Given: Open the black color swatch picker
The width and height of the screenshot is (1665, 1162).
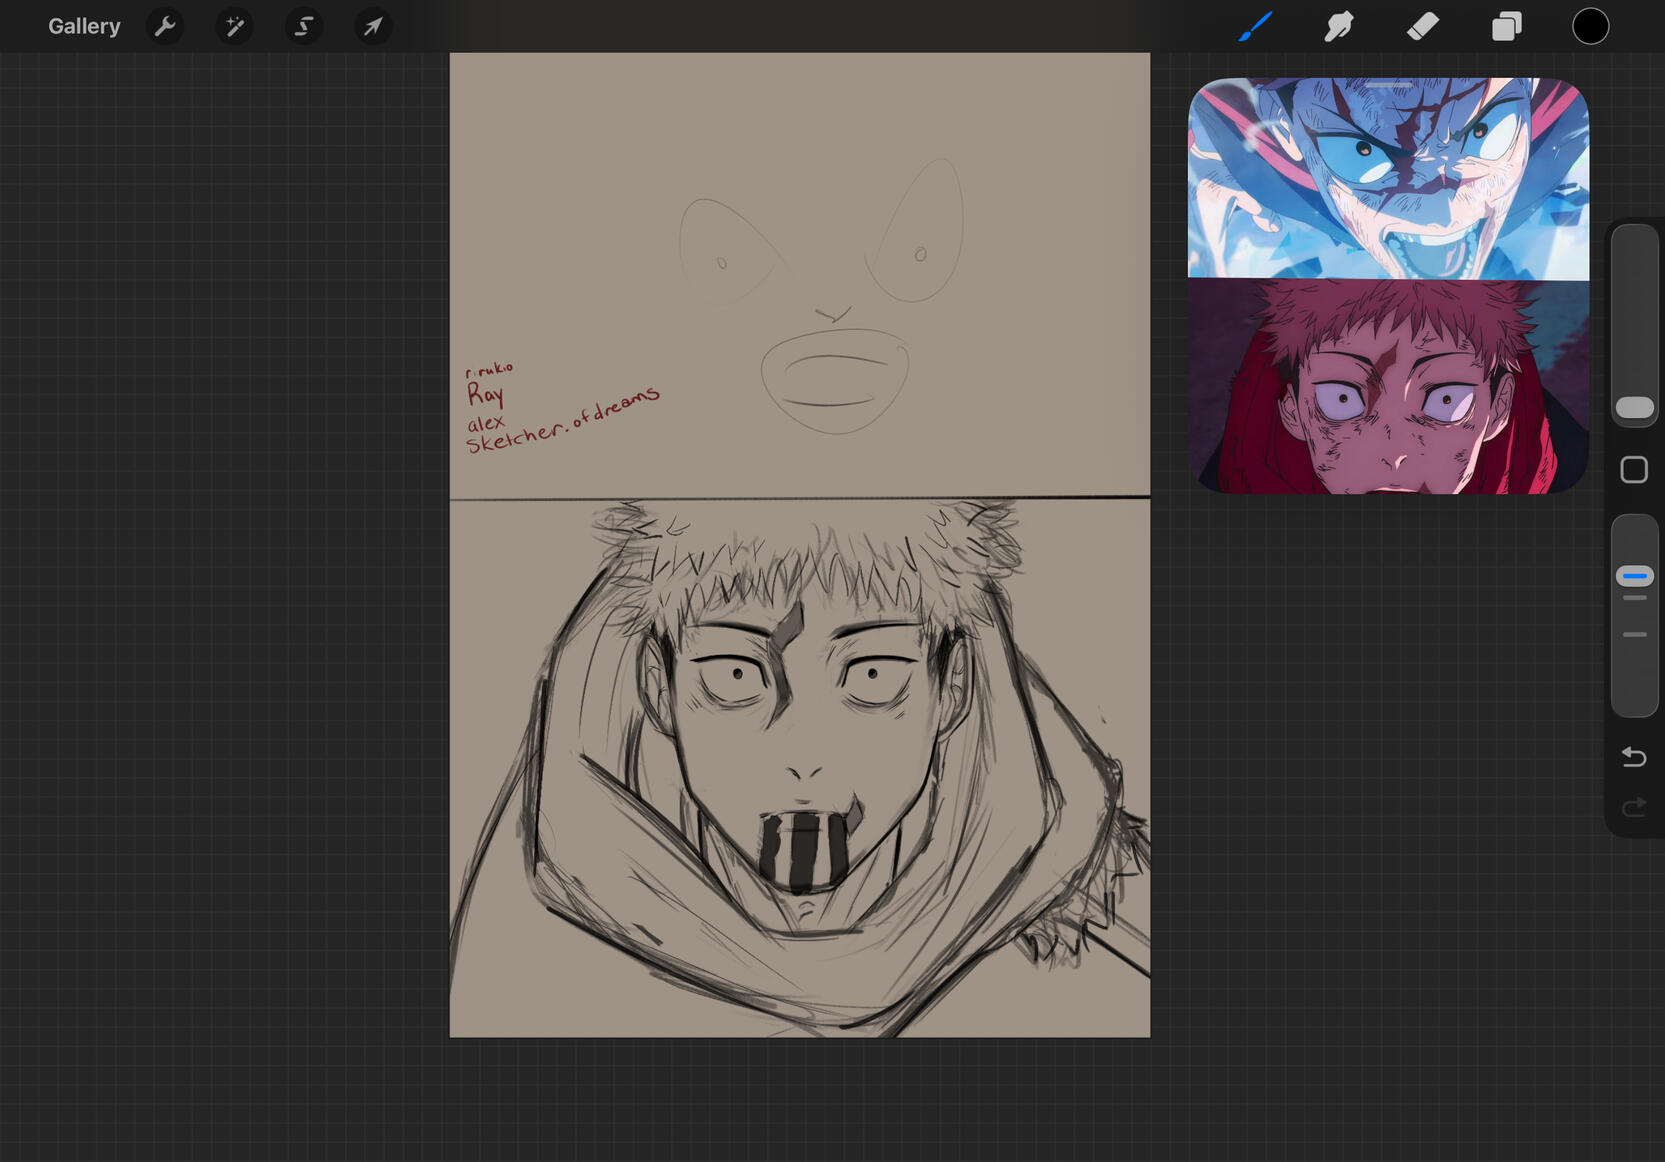Looking at the screenshot, I should point(1591,26).
